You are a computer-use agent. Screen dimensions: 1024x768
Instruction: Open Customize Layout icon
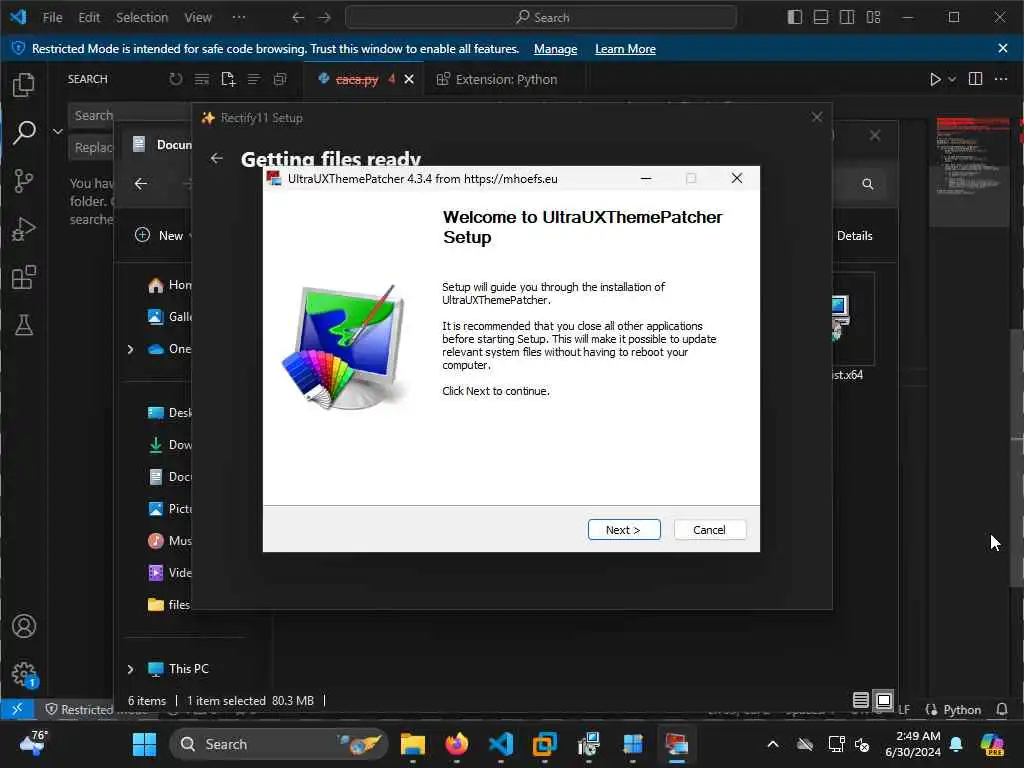click(x=873, y=18)
